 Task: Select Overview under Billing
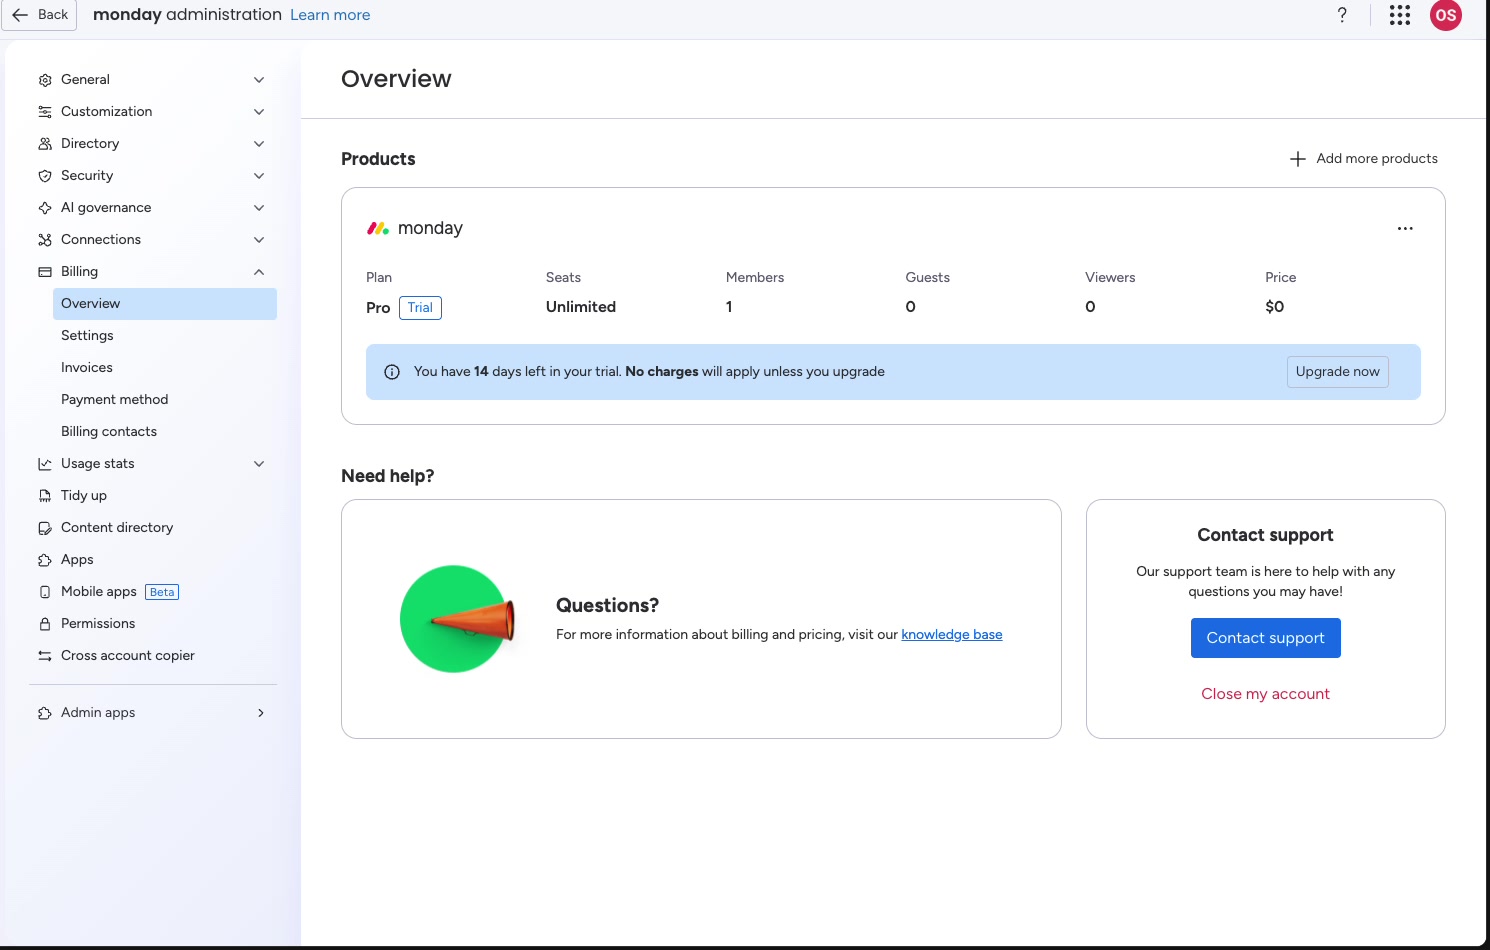[x=165, y=304]
